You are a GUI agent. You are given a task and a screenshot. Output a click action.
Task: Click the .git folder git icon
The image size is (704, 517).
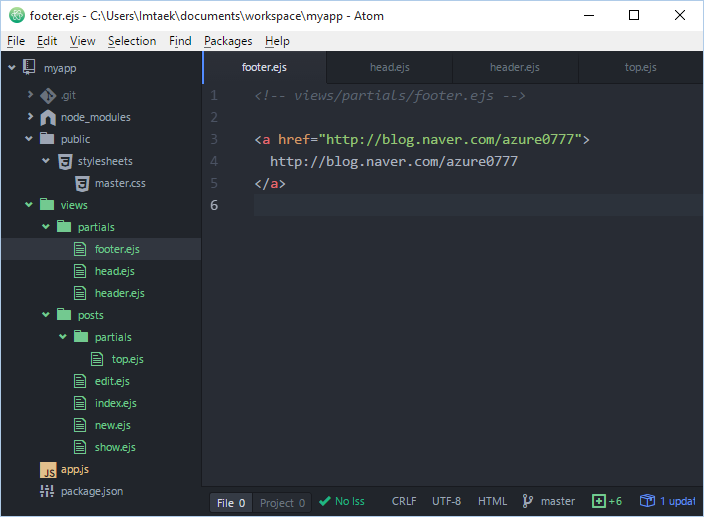48,95
